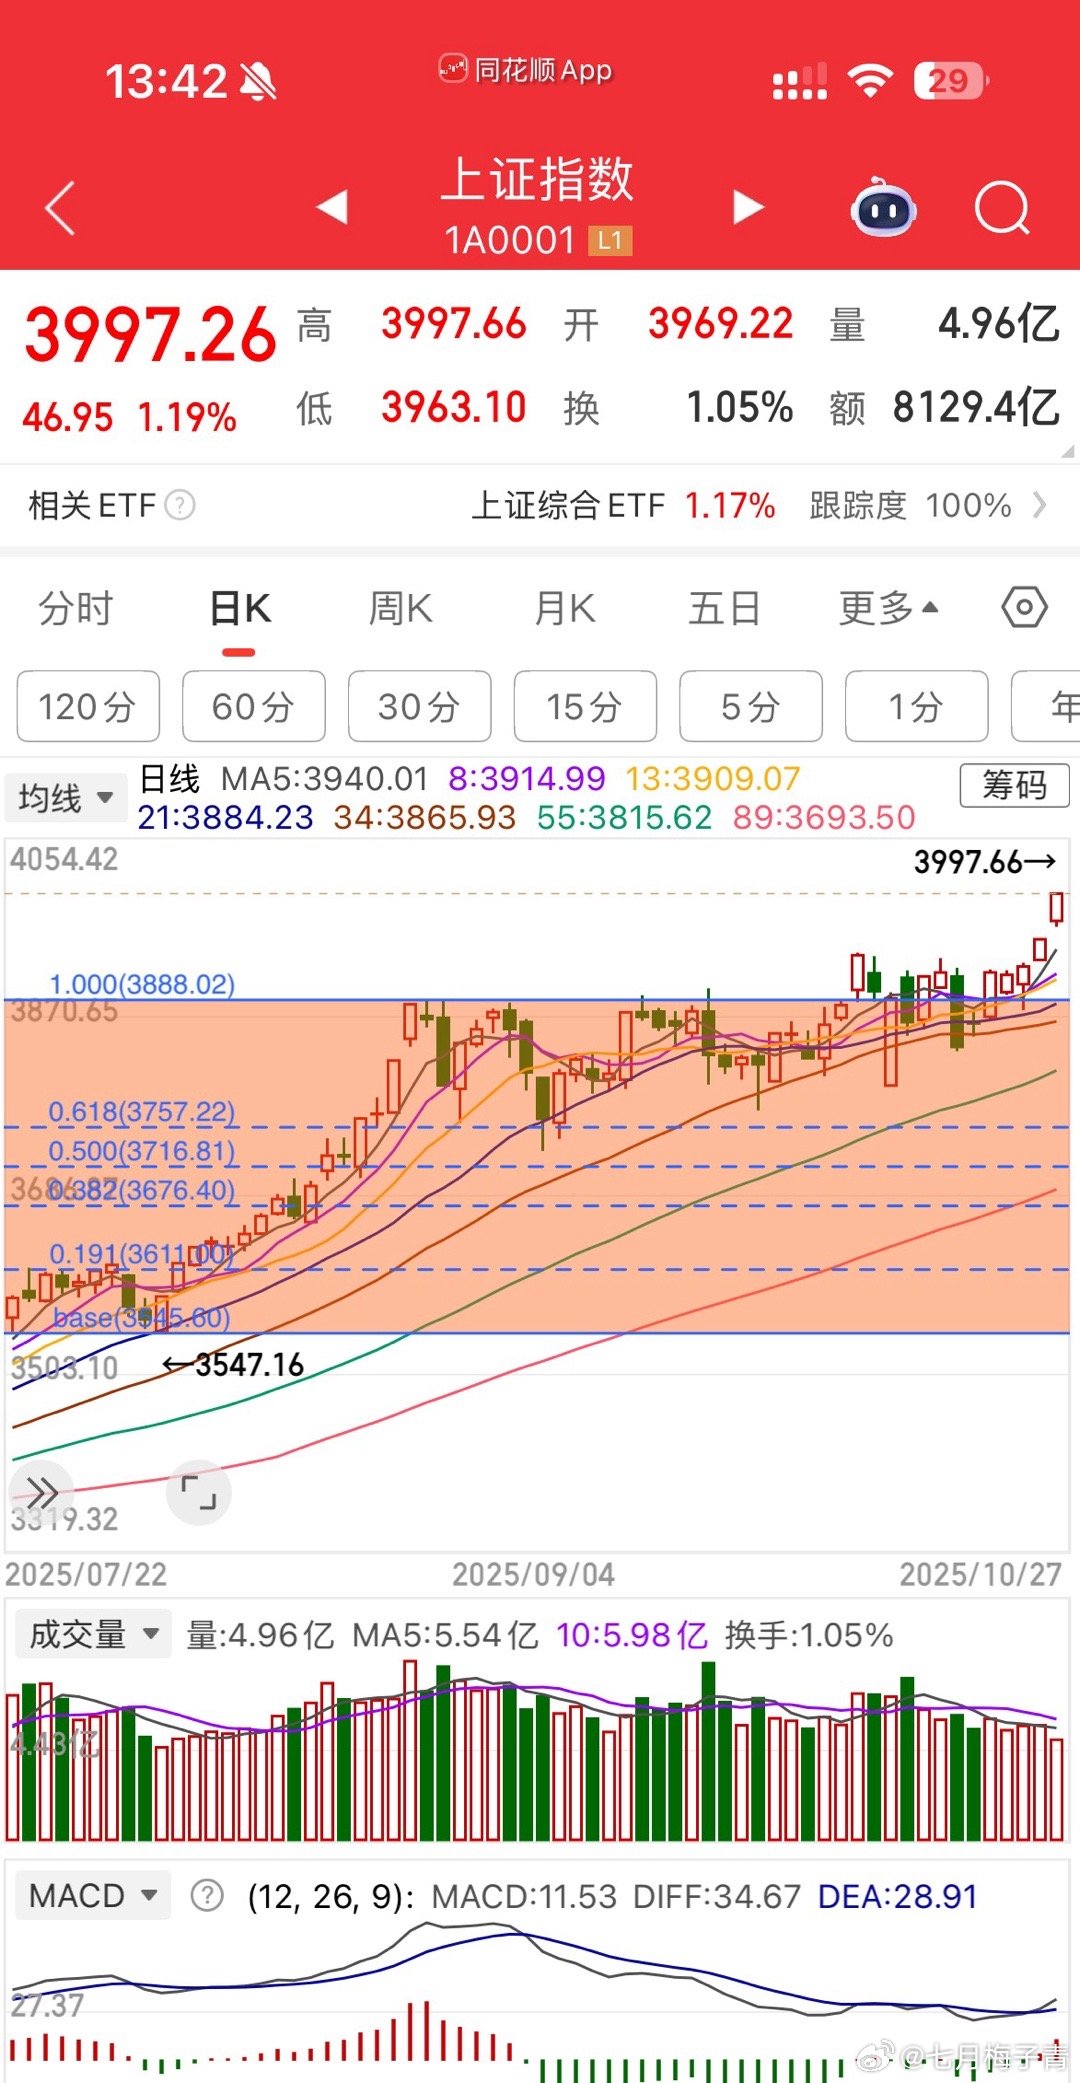This screenshot has width=1080, height=2083.
Task: Tap the MACD help question icon
Action: 207,1896
